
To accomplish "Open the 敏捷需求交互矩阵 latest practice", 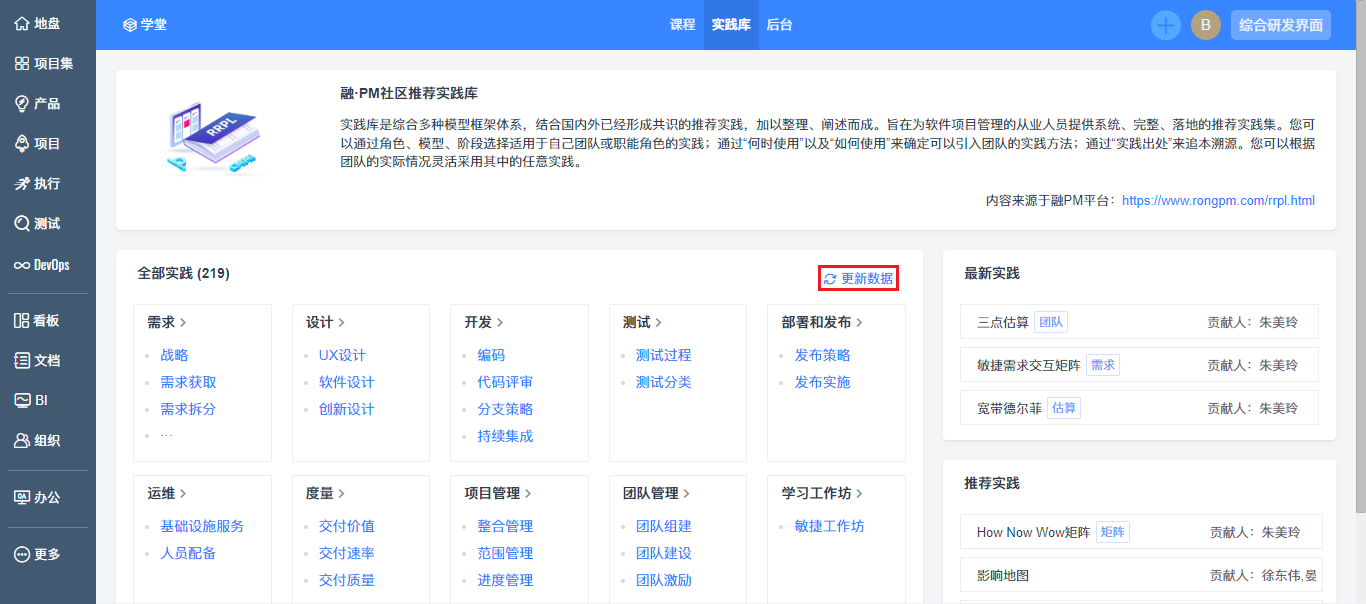I will [x=1029, y=365].
